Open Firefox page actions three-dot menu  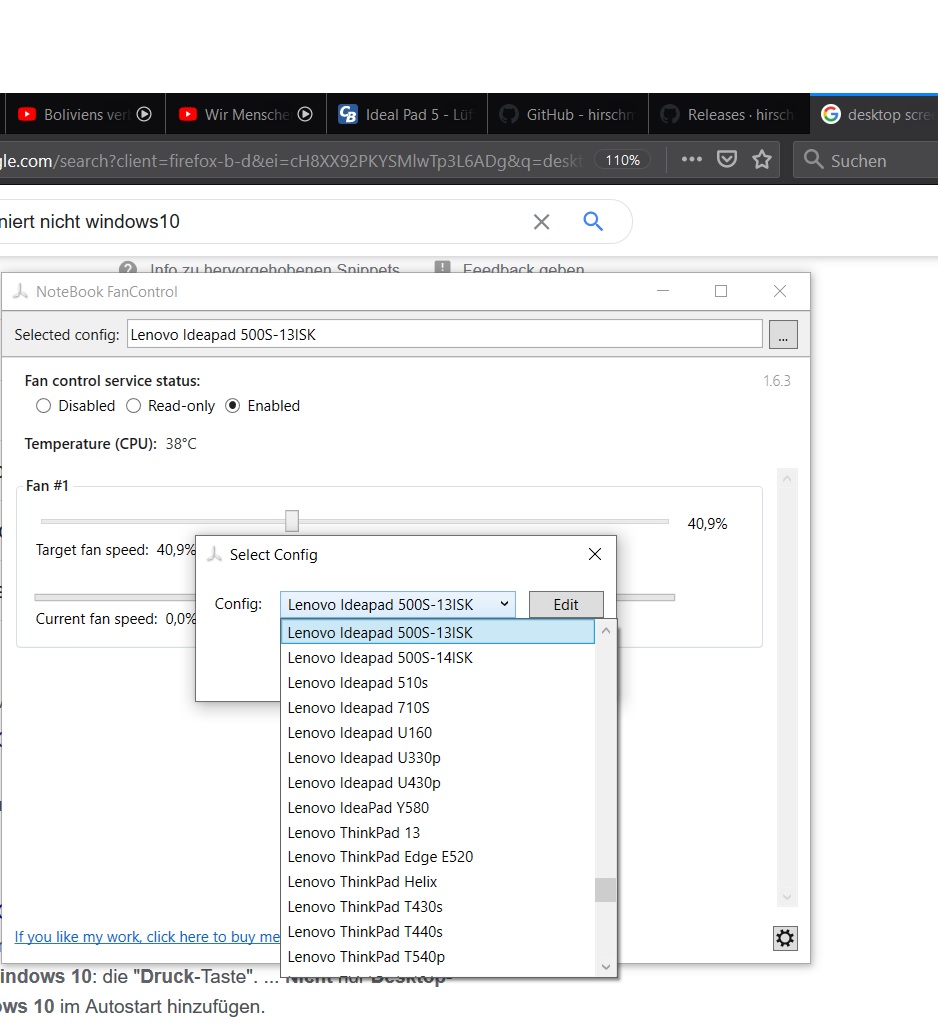[692, 160]
